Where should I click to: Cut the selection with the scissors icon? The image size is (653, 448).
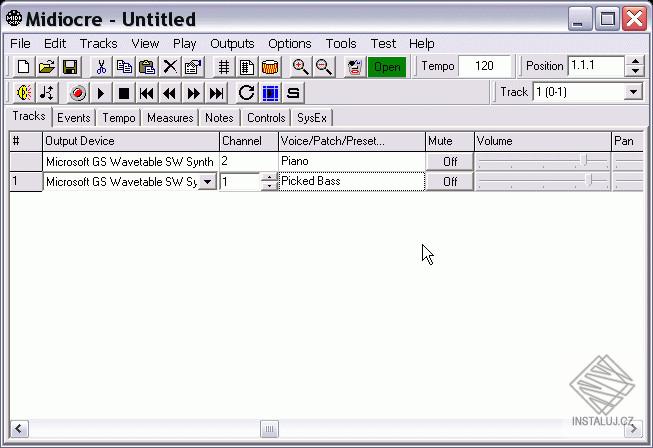point(101,67)
